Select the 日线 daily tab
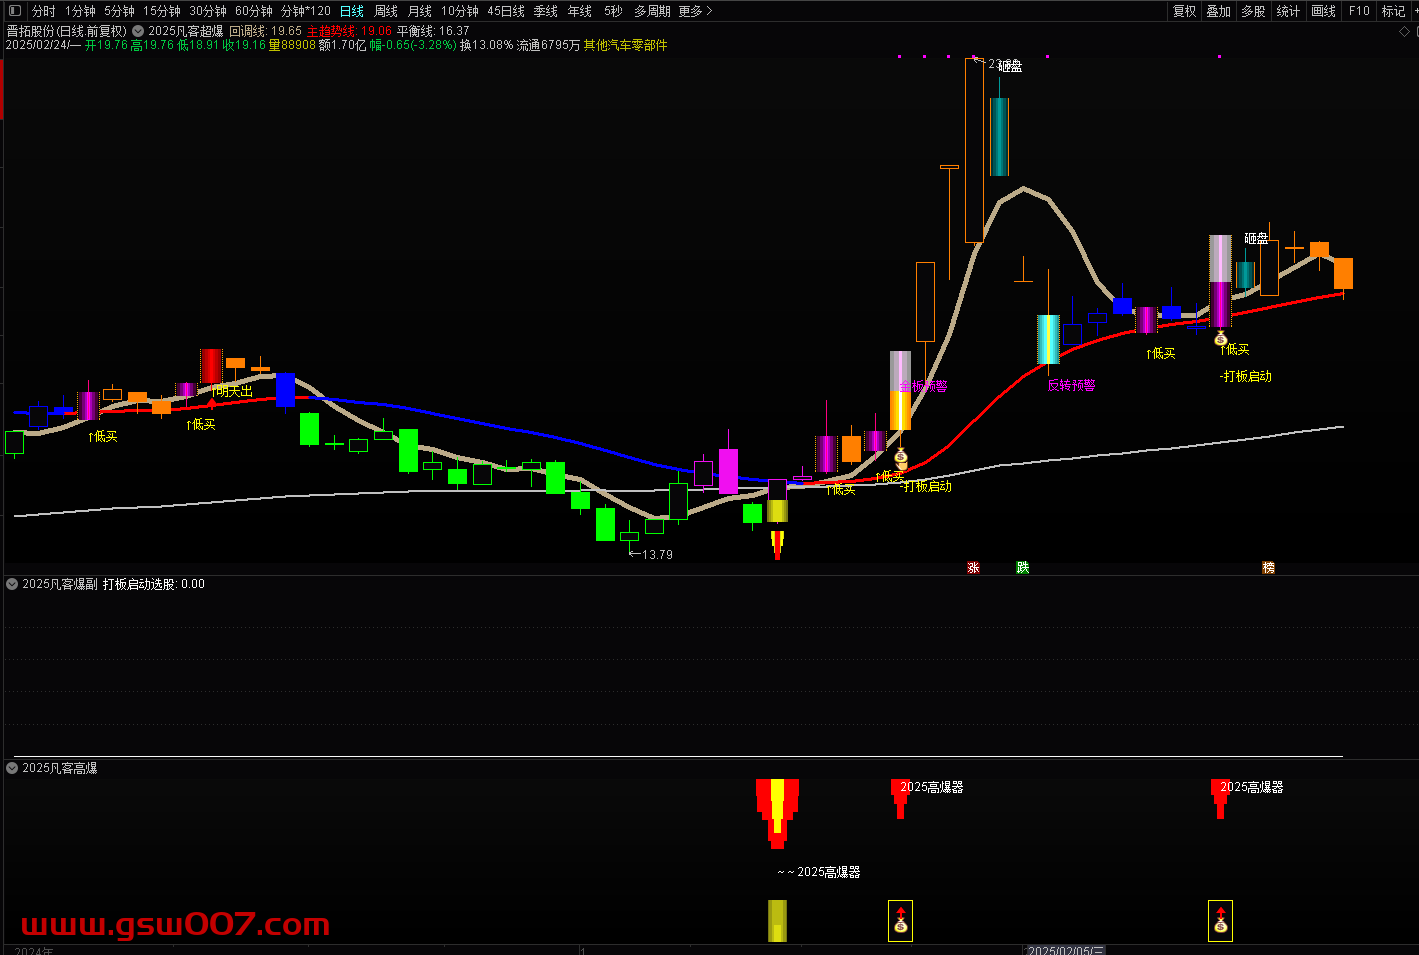 click(352, 11)
